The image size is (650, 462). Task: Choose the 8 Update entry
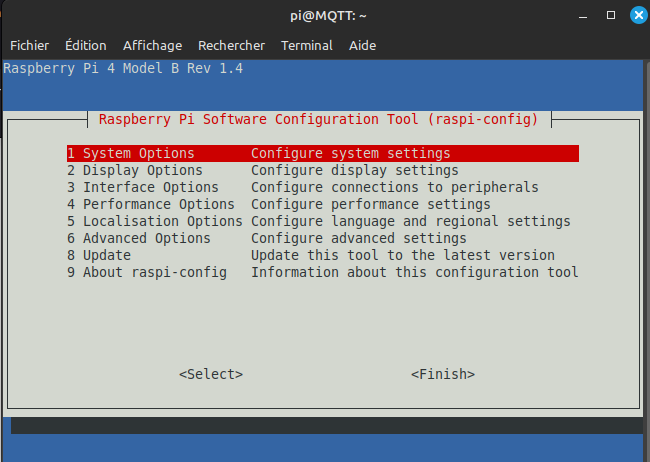[x=98, y=256]
